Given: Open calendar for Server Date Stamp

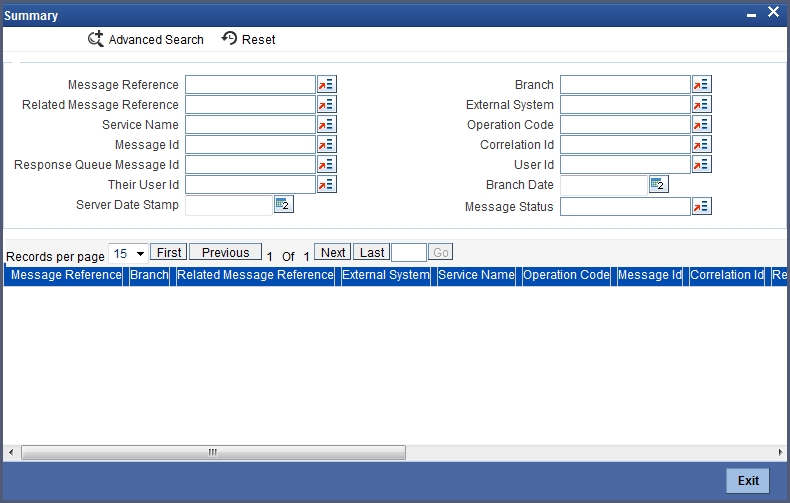Looking at the screenshot, I should click(x=284, y=204).
